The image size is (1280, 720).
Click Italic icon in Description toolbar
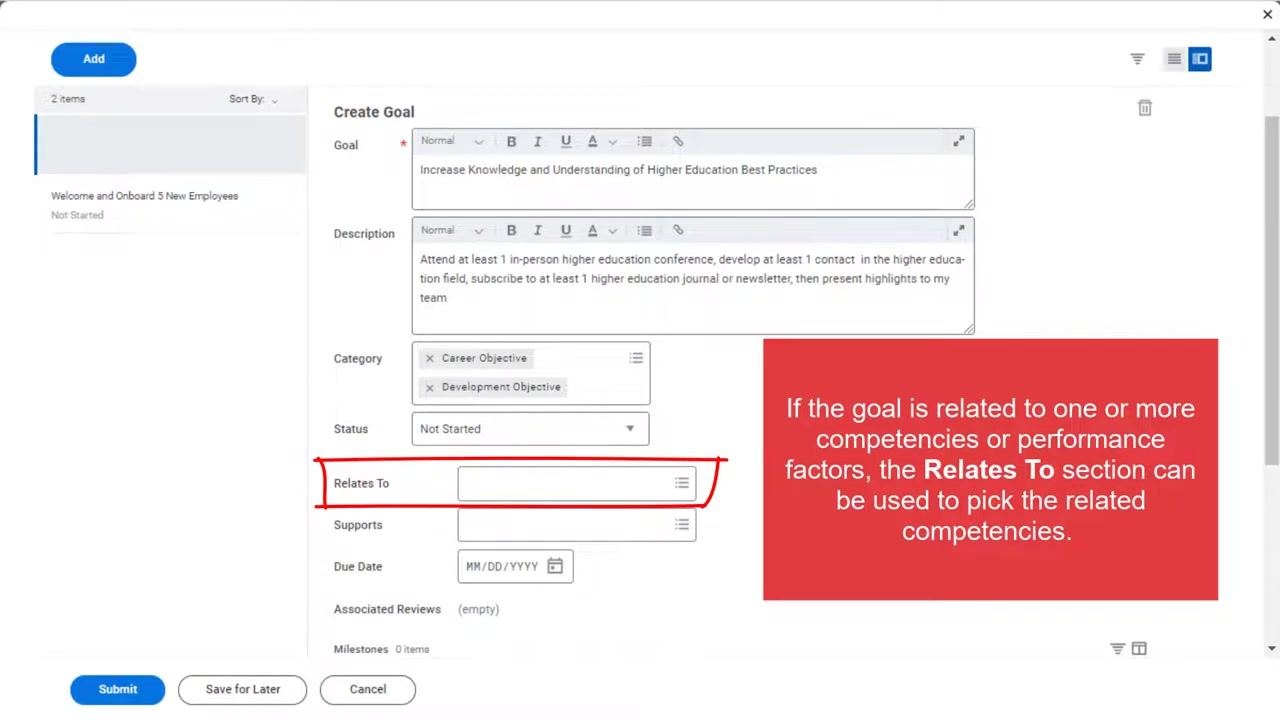click(538, 230)
